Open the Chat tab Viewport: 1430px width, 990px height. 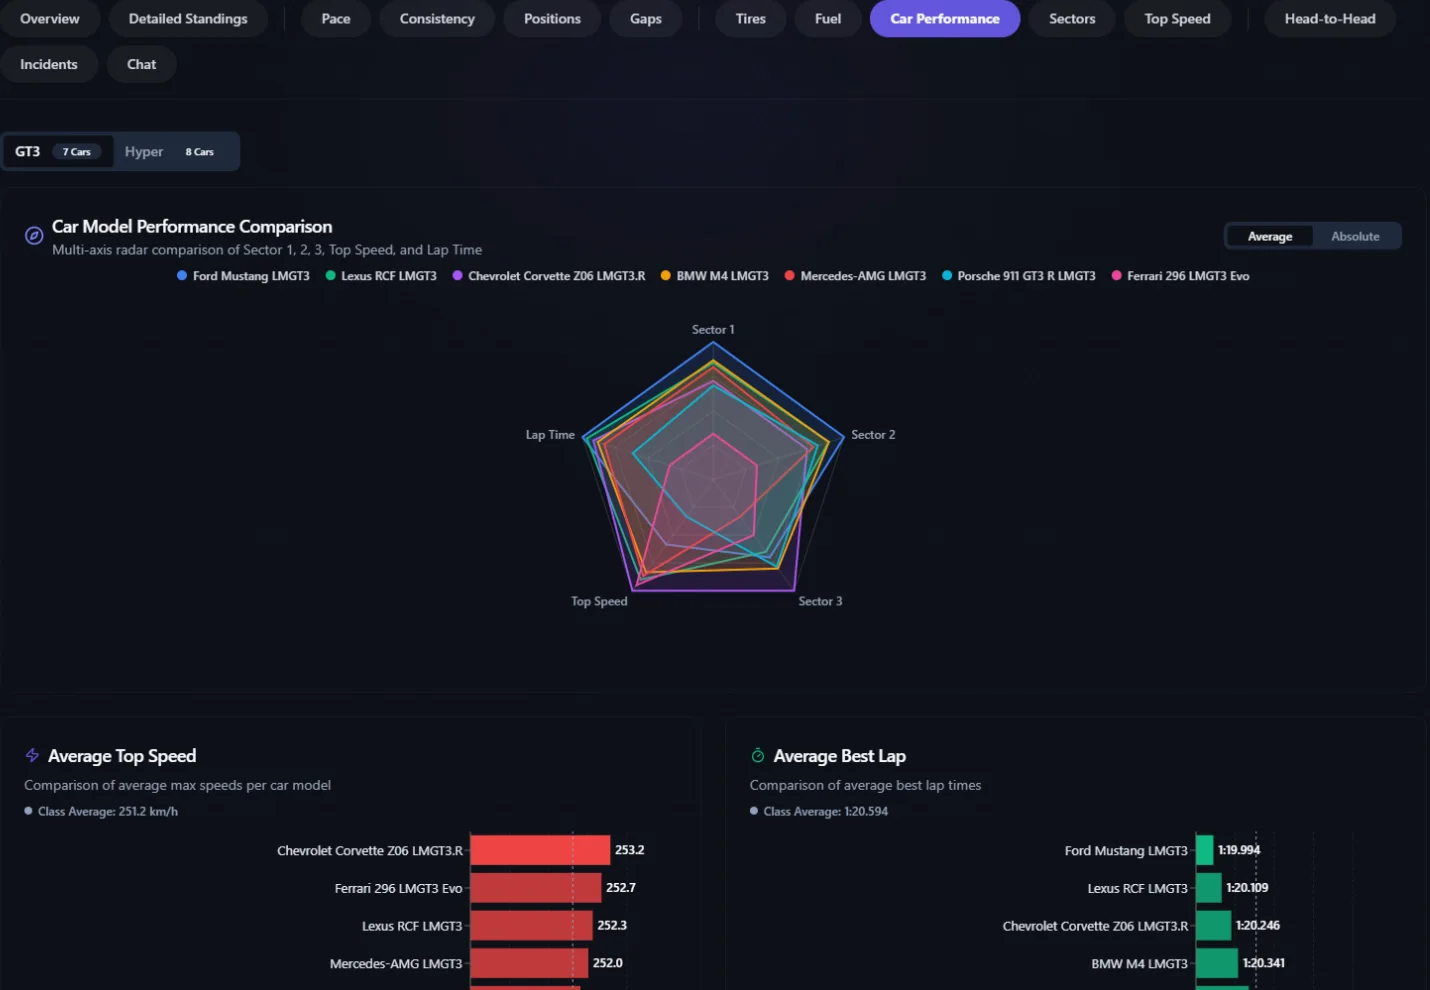(x=142, y=64)
